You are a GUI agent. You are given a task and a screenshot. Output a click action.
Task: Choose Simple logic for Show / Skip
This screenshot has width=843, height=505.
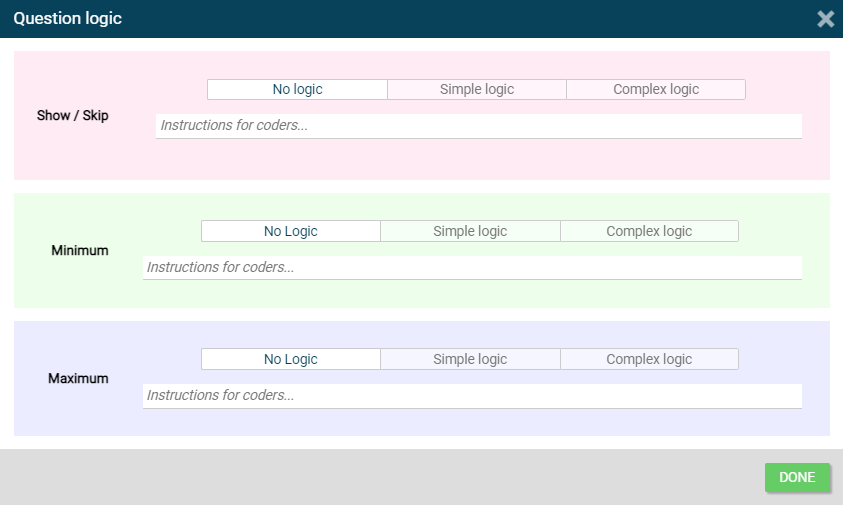[476, 90]
